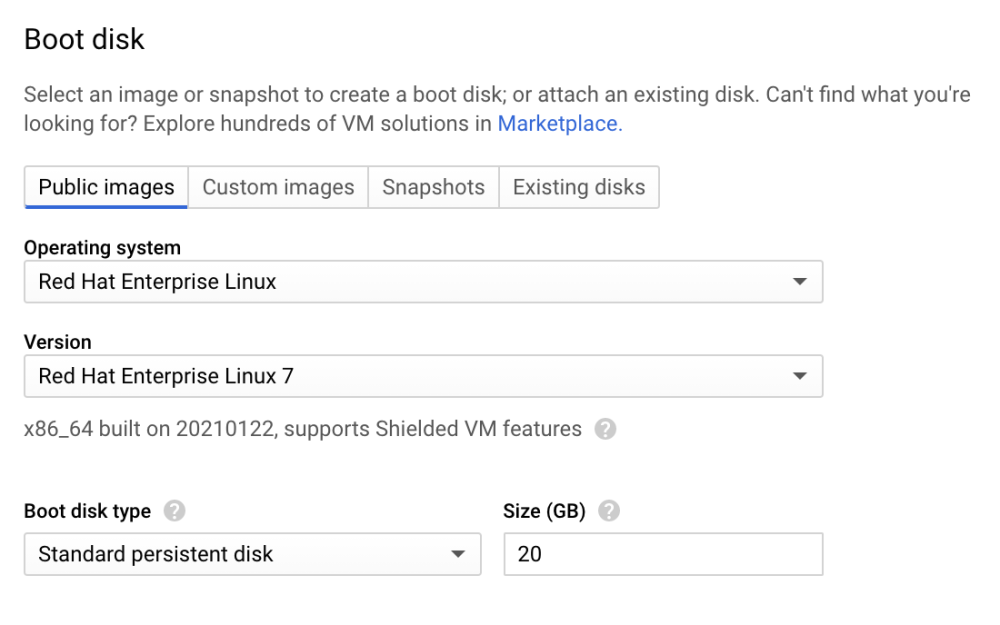Follow the Marketplace link
This screenshot has width=1000, height=625.
[x=559, y=124]
